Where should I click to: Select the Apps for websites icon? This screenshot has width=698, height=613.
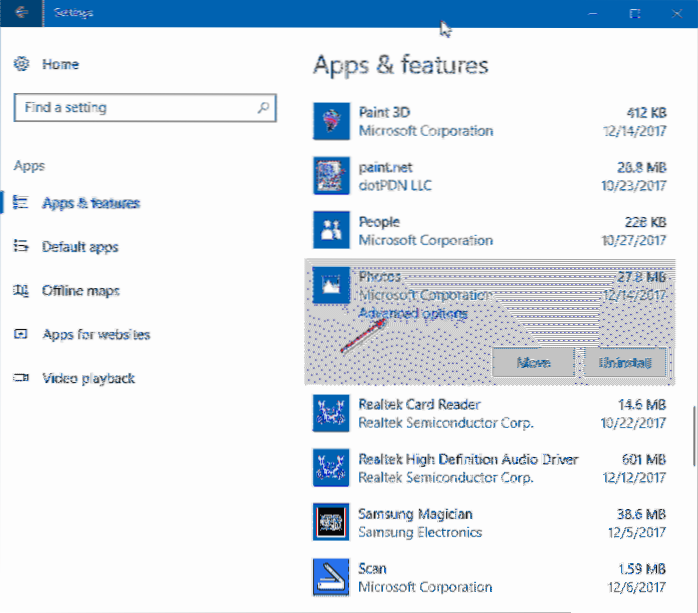point(20,334)
